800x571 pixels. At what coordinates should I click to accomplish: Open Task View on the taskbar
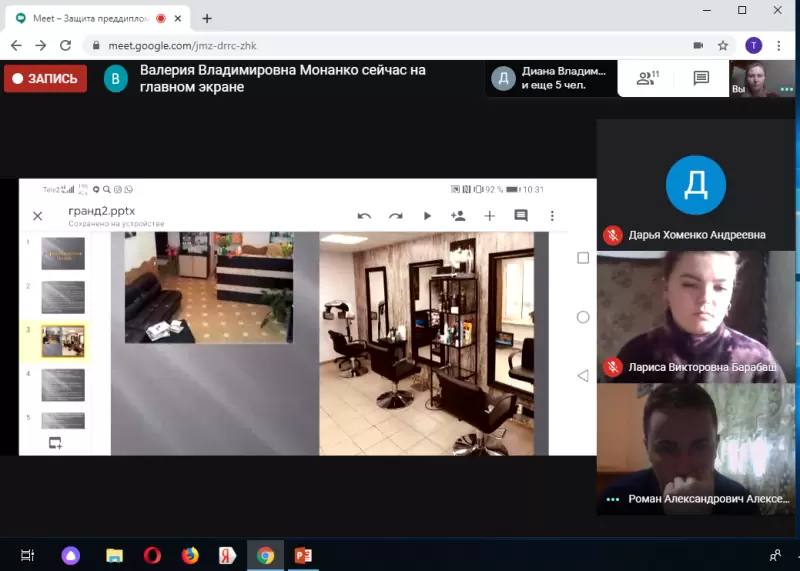28,555
